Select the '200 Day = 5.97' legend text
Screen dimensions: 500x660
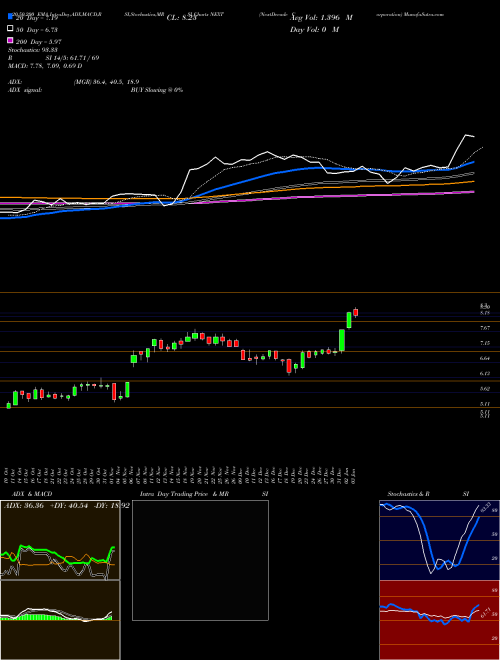tap(39, 41)
